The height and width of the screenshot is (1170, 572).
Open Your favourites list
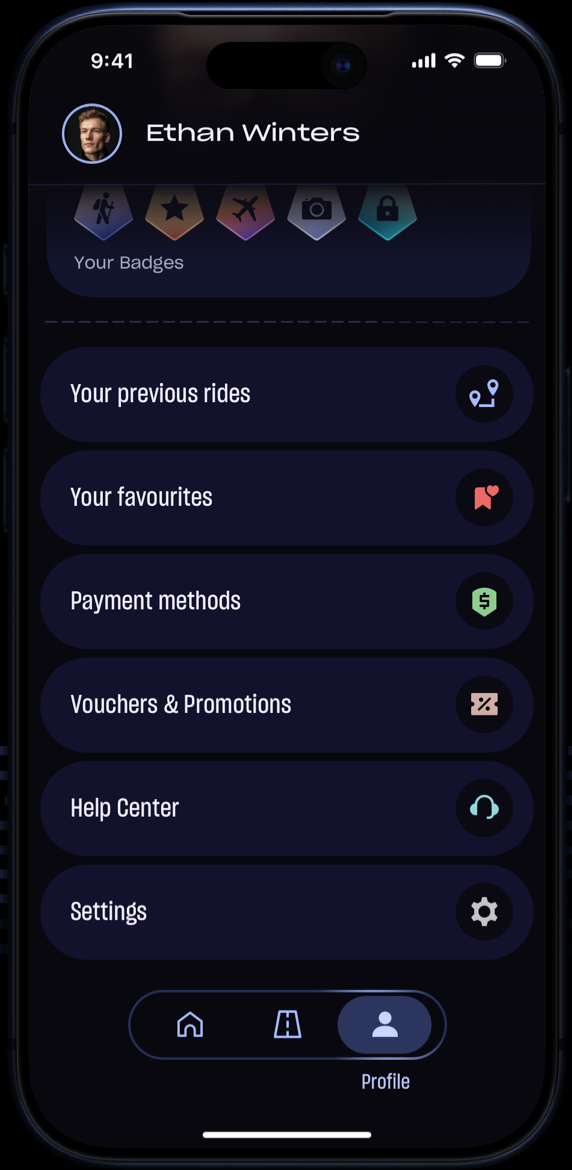(287, 498)
